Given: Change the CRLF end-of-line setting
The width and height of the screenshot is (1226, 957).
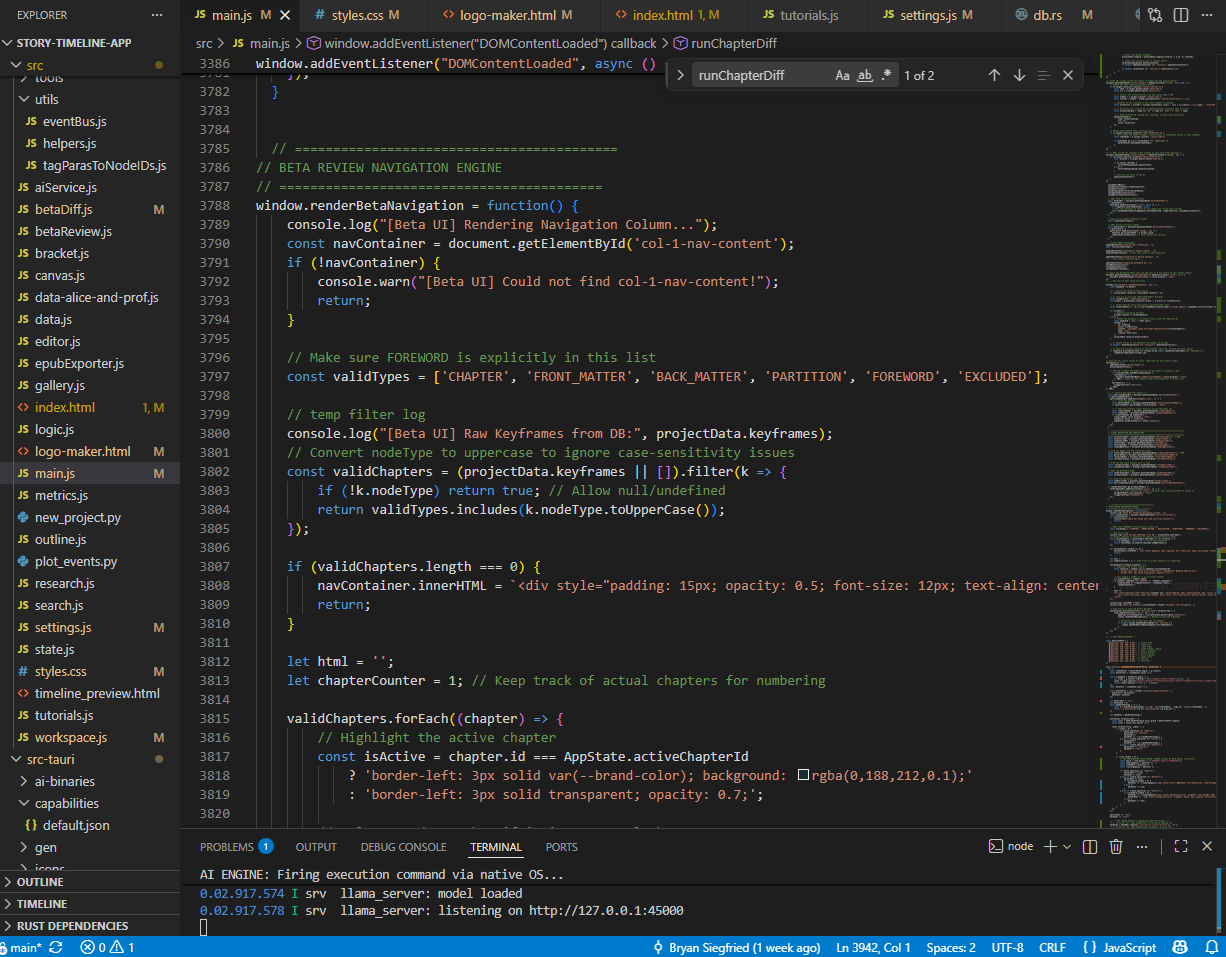Looking at the screenshot, I should coord(1053,947).
